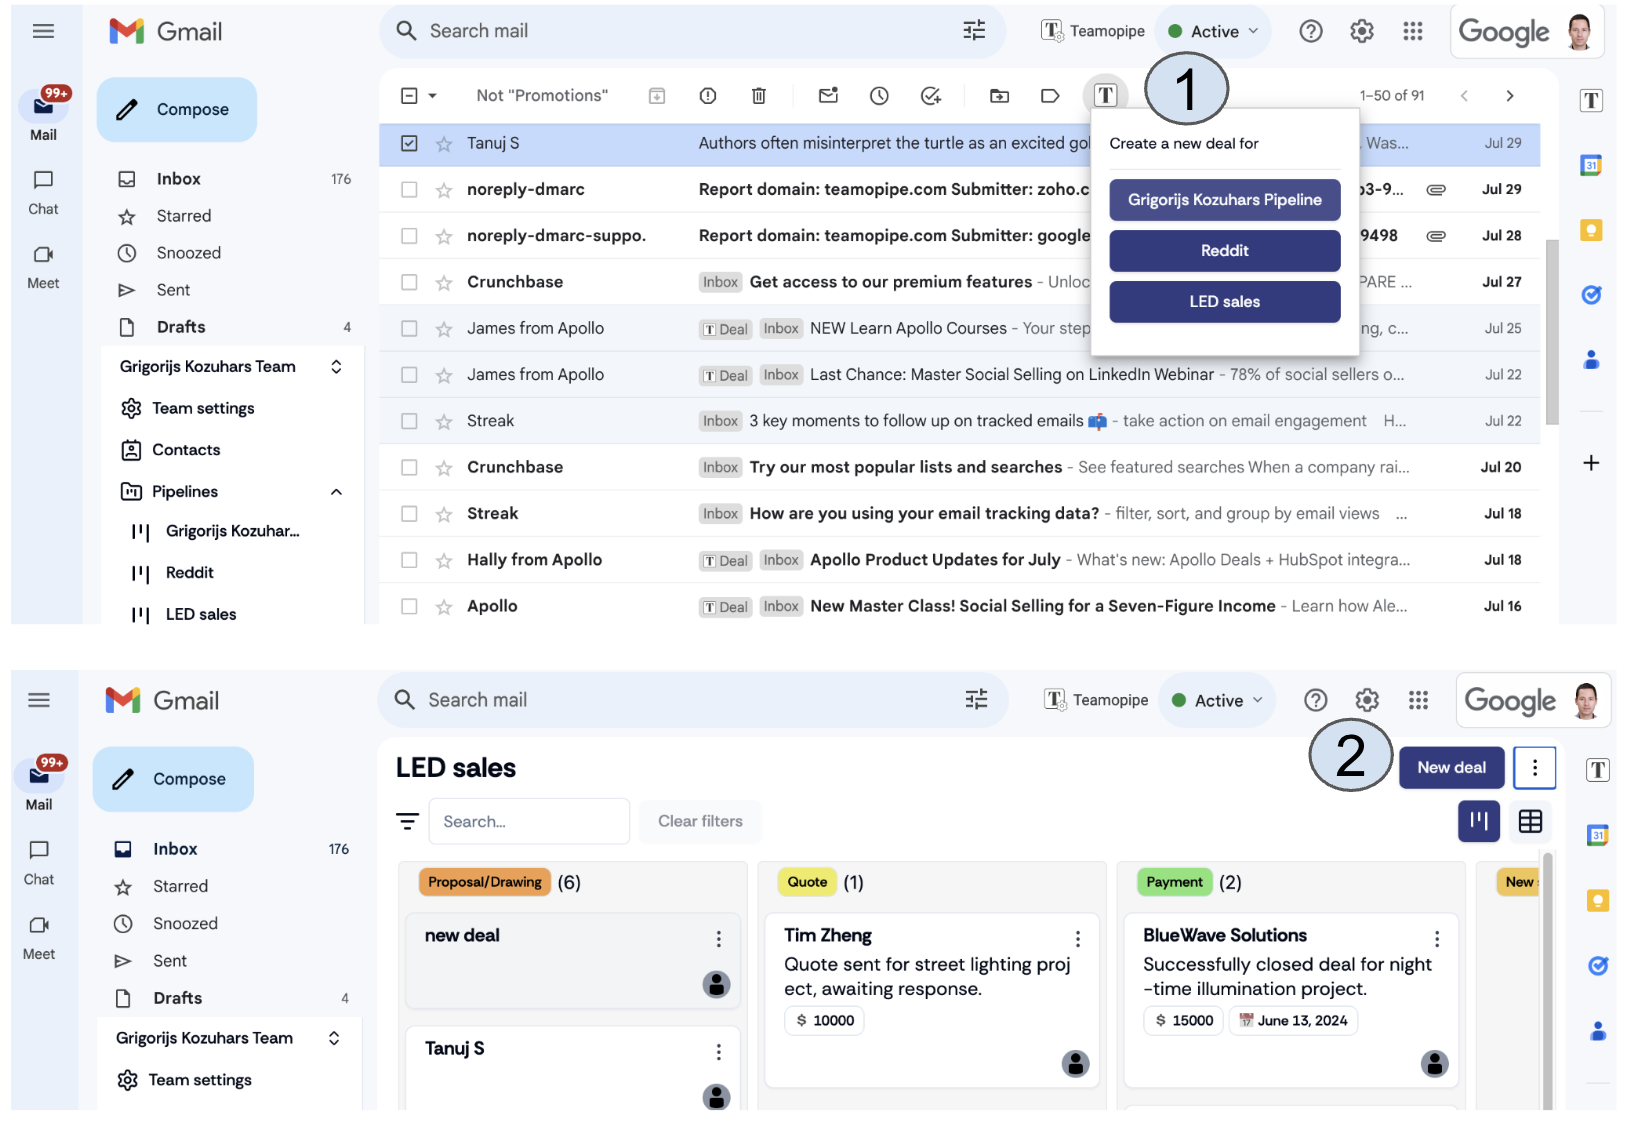1634x1122 pixels.
Task: Open the more options menu beside New deal
Action: [1535, 768]
